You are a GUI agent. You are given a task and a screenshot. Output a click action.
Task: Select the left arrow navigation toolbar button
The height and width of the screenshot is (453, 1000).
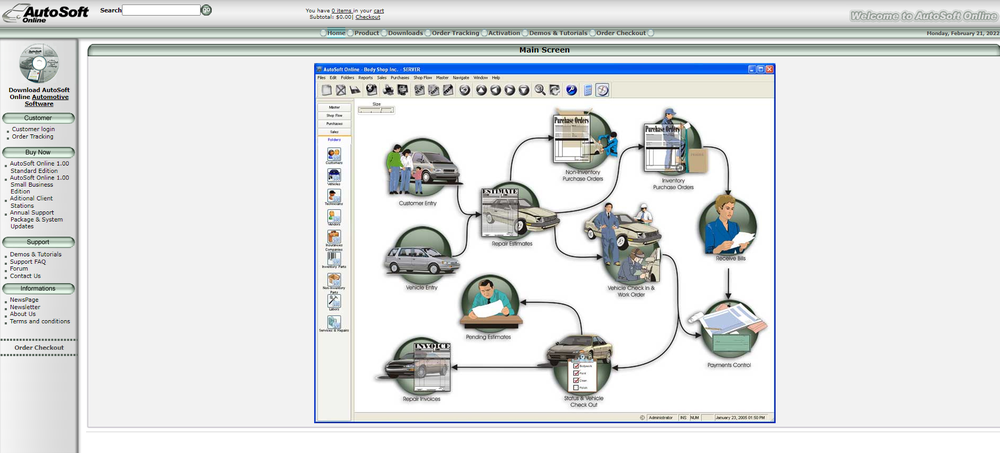pos(496,90)
